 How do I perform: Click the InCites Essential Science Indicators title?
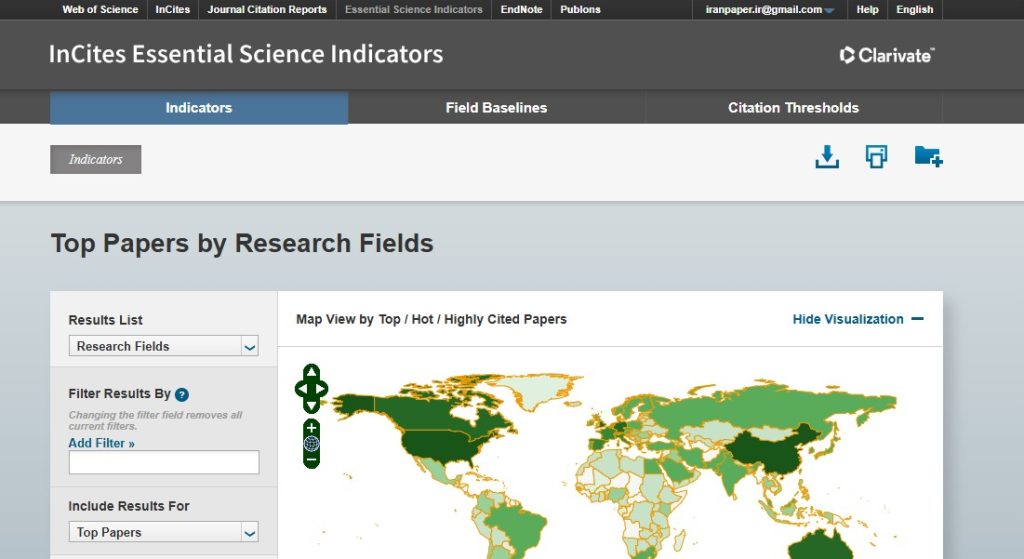(246, 54)
